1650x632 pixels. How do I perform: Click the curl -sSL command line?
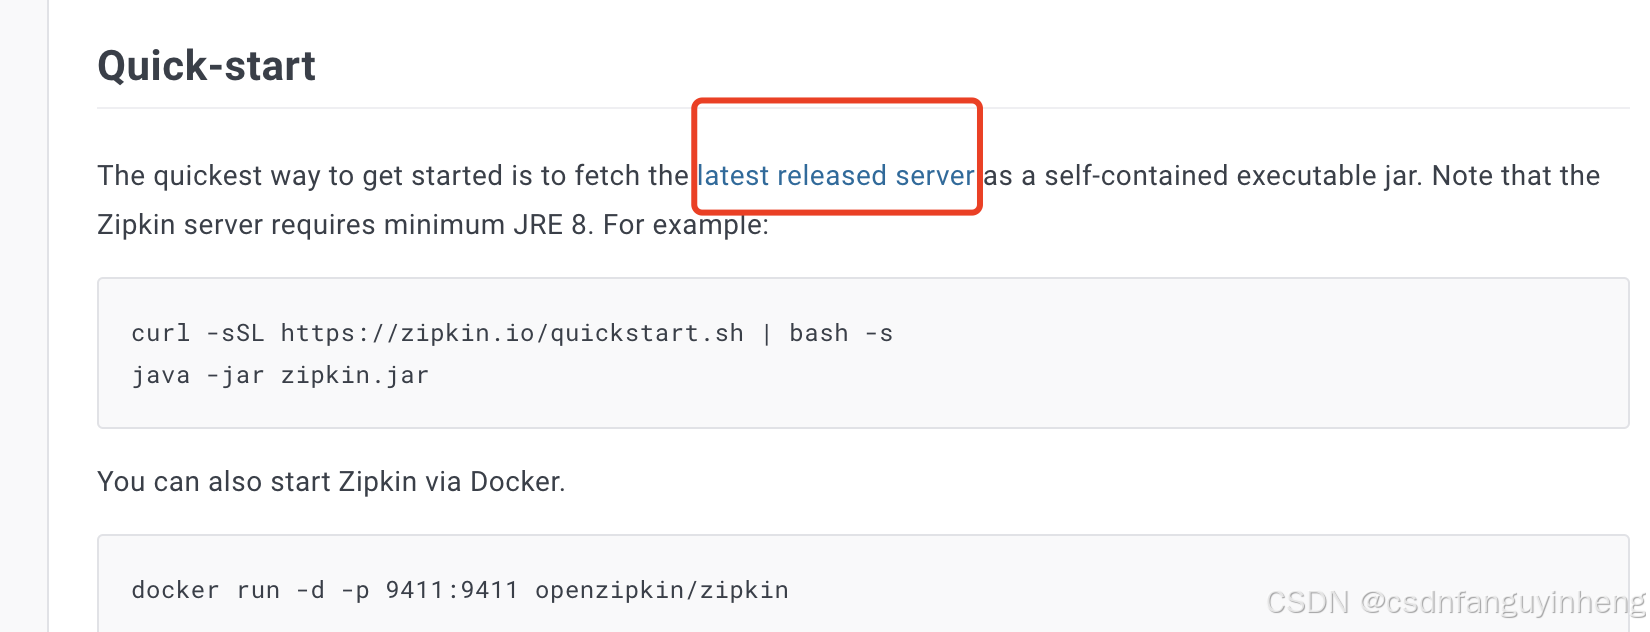pyautogui.click(x=511, y=333)
